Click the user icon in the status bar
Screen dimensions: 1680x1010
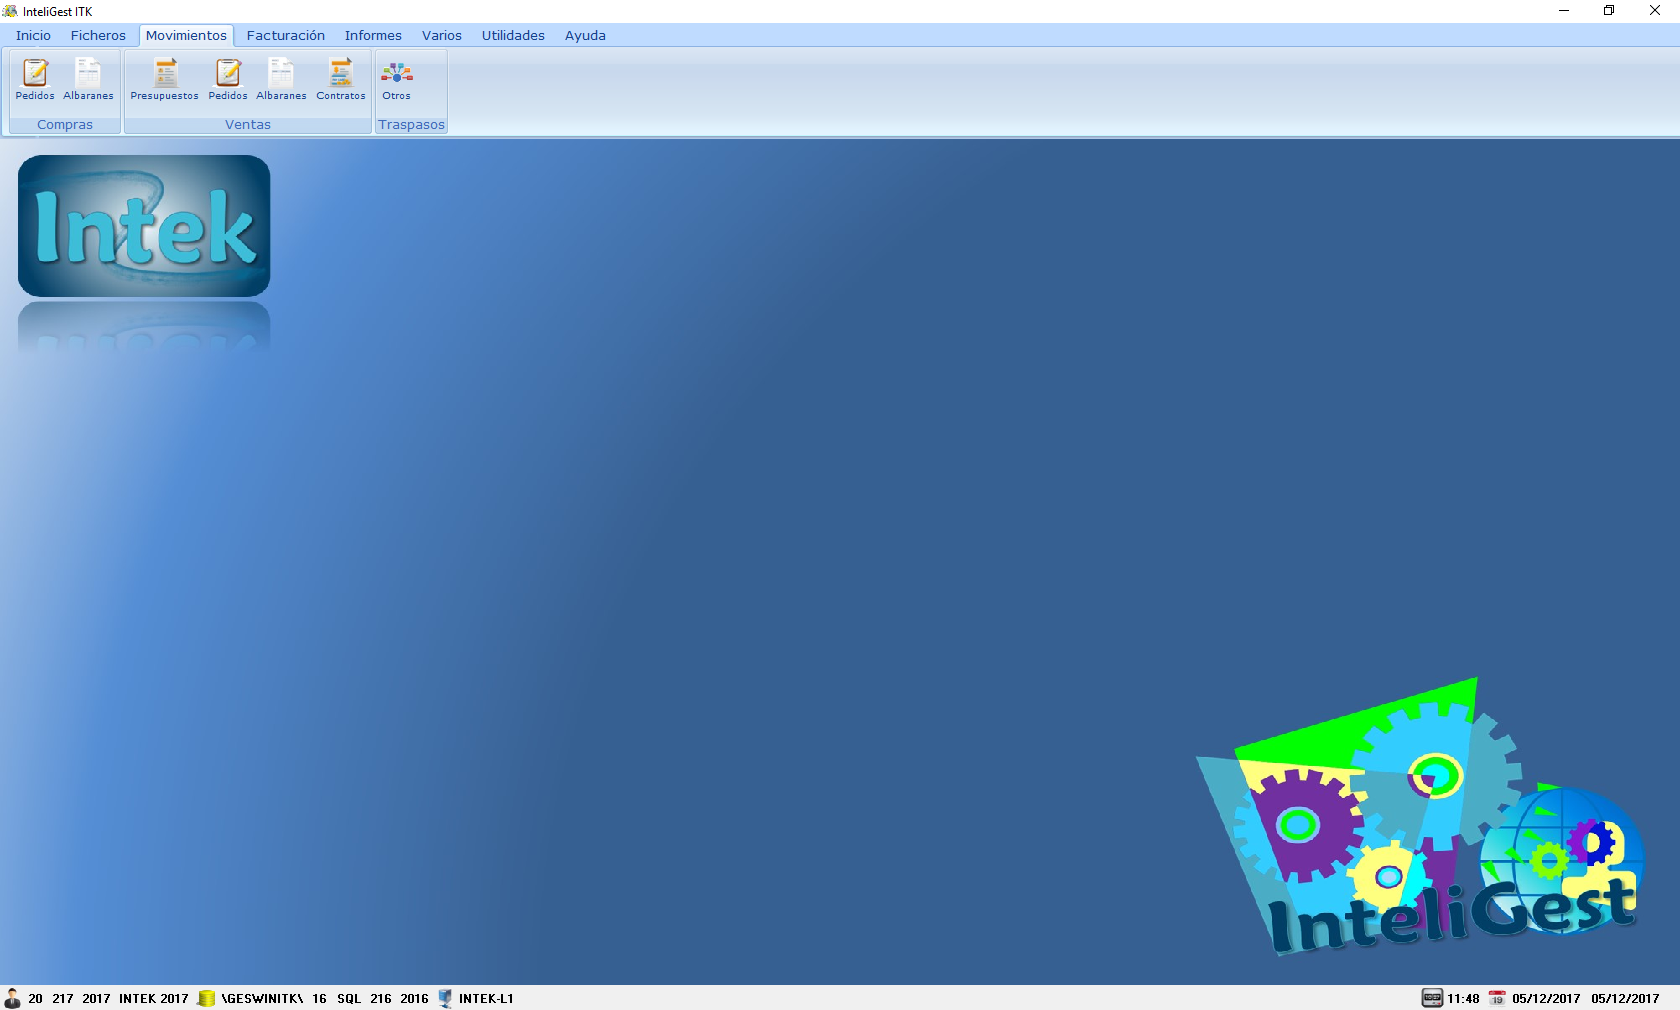pos(12,998)
